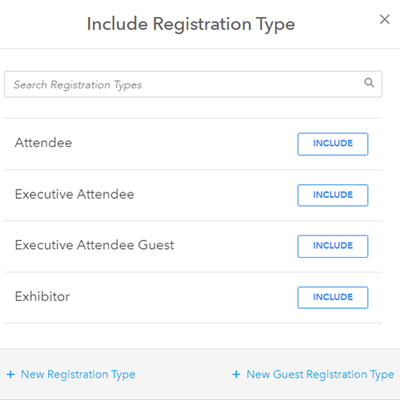Open the New Guest Registration Type link
The width and height of the screenshot is (400, 400).
pos(320,374)
